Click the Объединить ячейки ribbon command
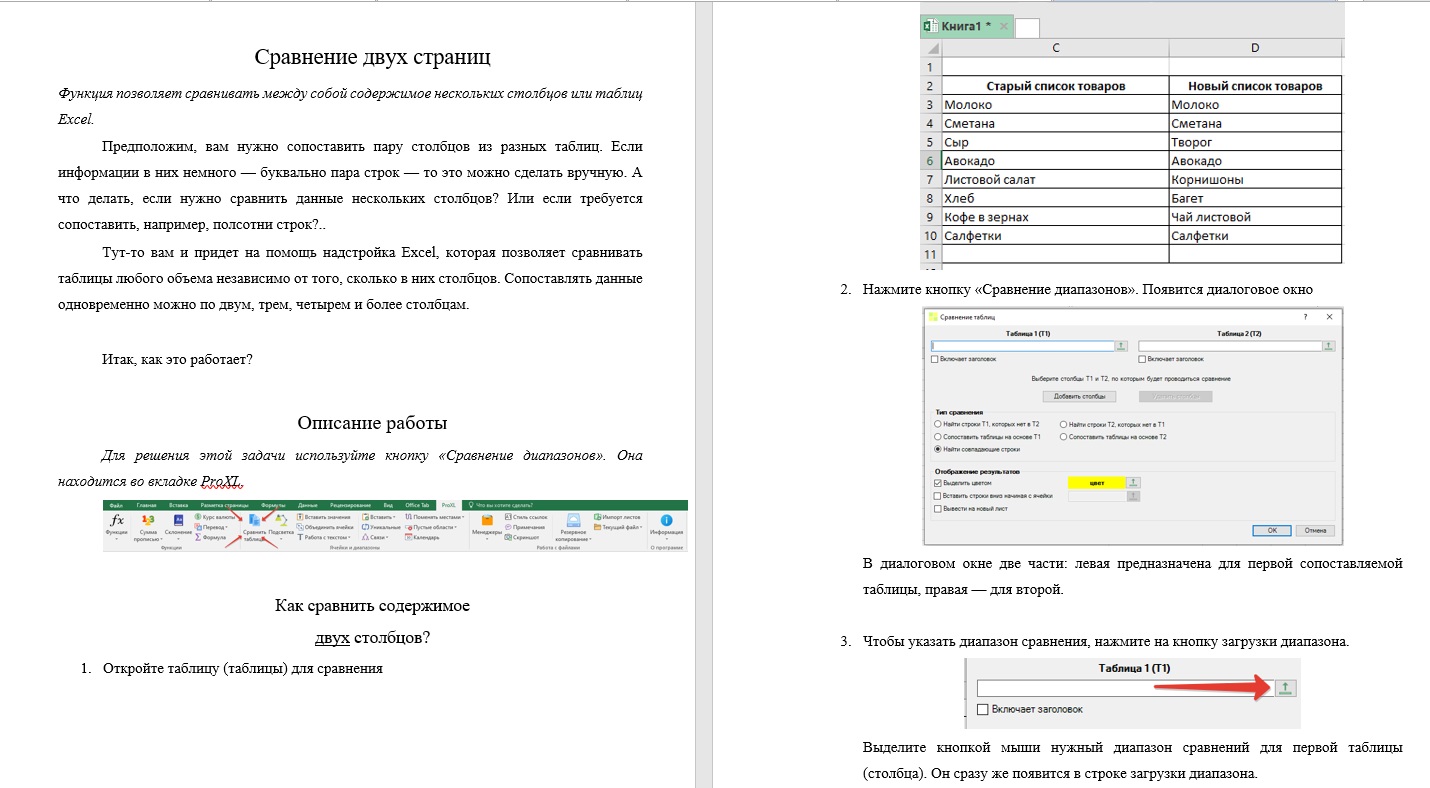Screen dimensions: 1430x788 point(325,527)
